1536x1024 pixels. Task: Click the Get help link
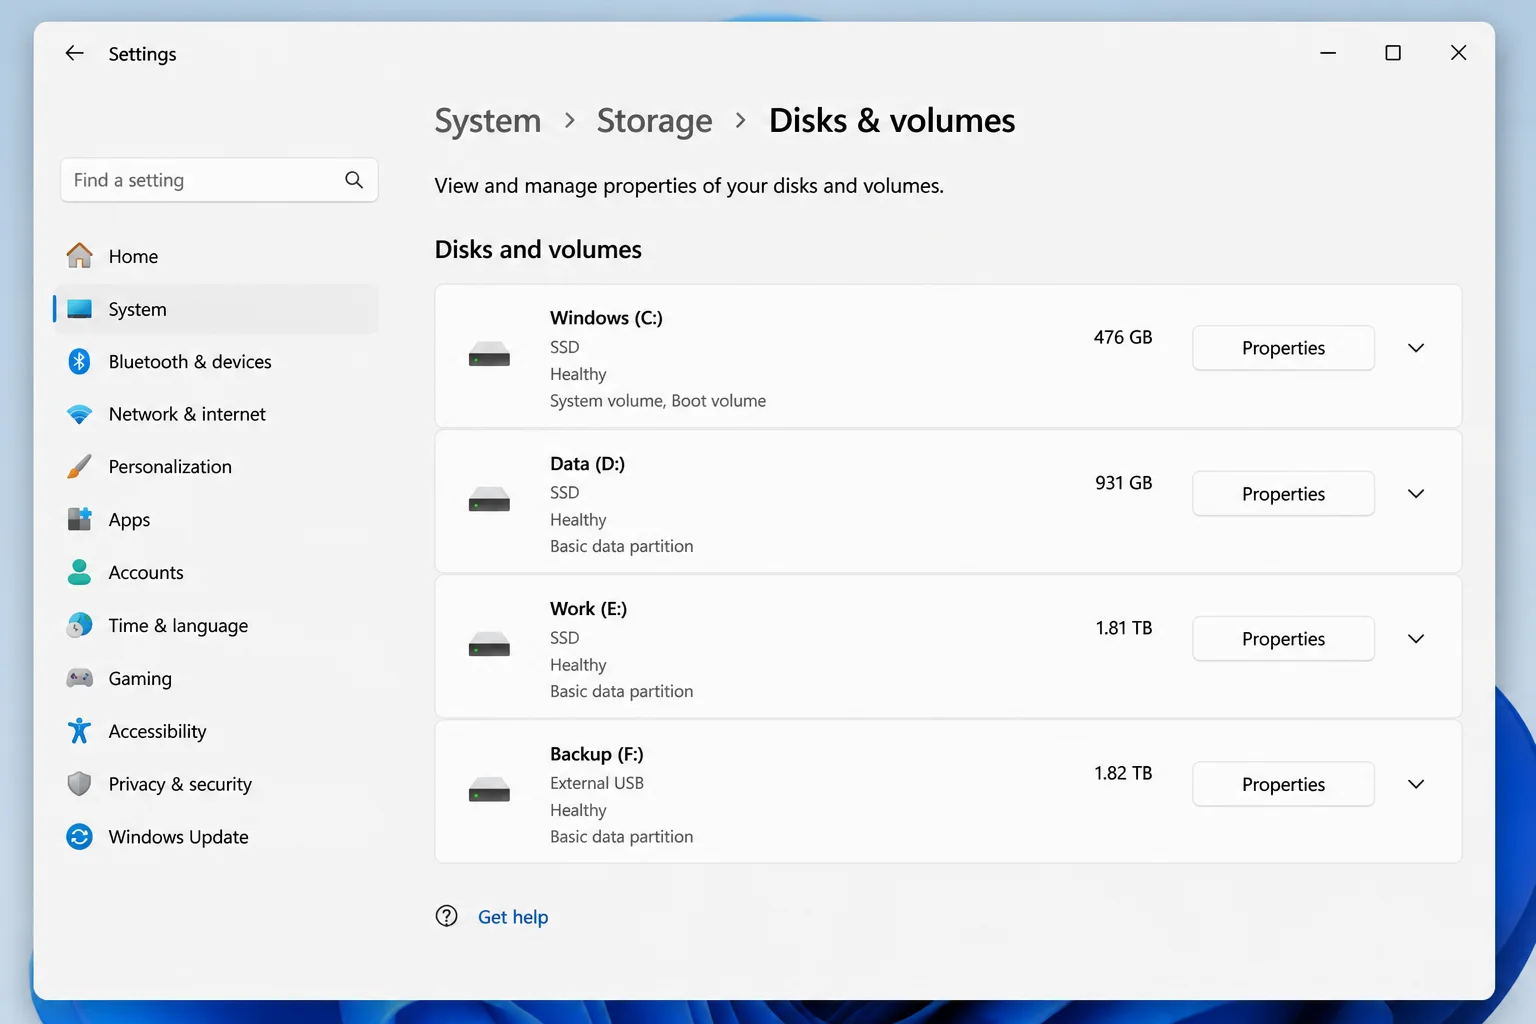click(513, 917)
